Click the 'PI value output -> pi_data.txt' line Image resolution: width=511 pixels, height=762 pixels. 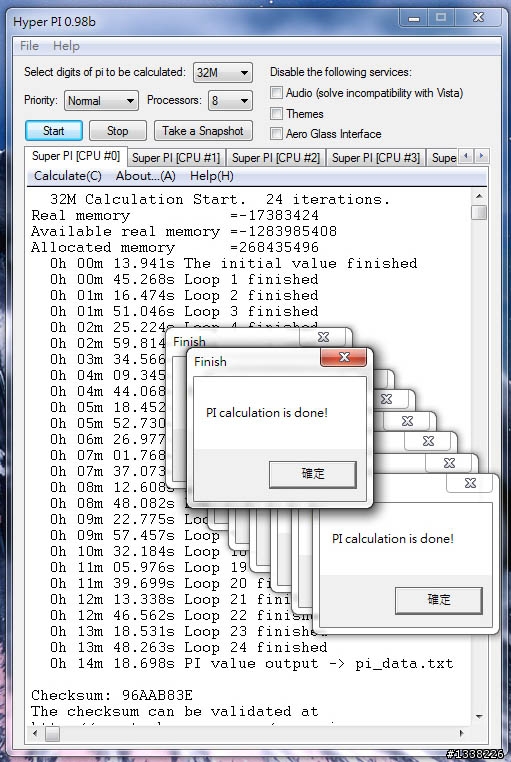click(252, 663)
